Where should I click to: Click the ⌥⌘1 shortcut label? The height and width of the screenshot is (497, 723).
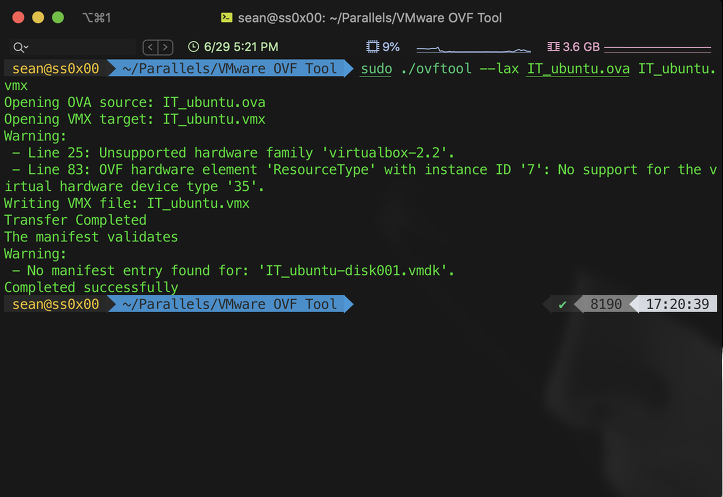click(x=96, y=18)
